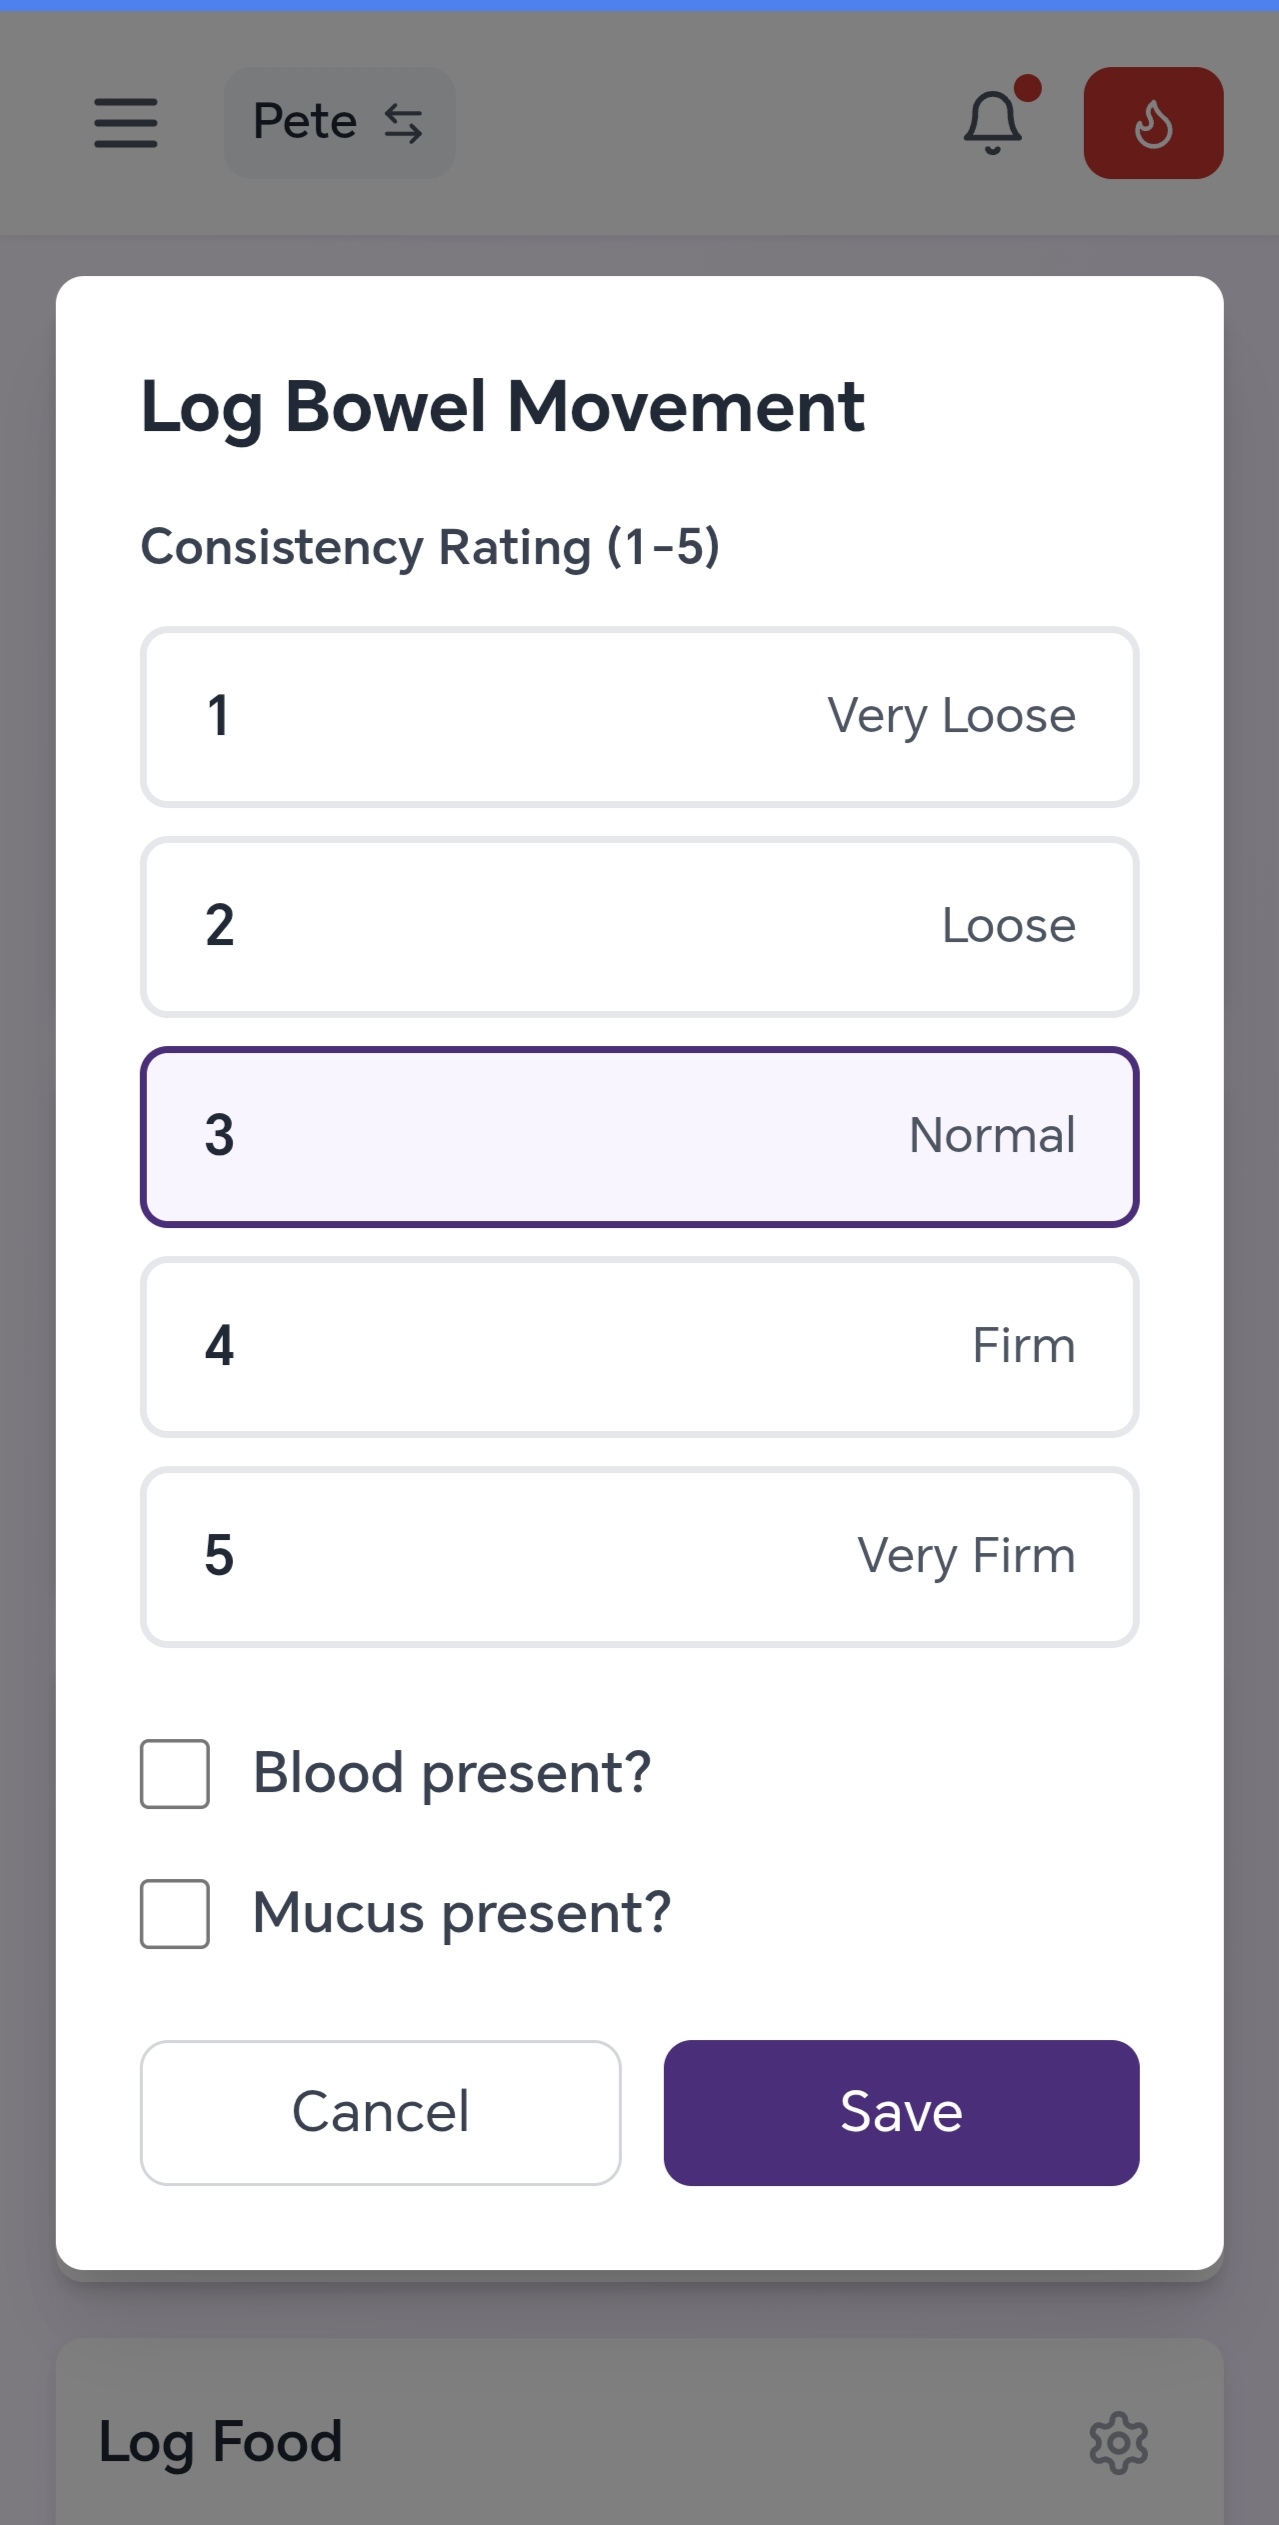This screenshot has height=2525, width=1279.
Task: Tap the red flame button
Action: tap(1153, 123)
